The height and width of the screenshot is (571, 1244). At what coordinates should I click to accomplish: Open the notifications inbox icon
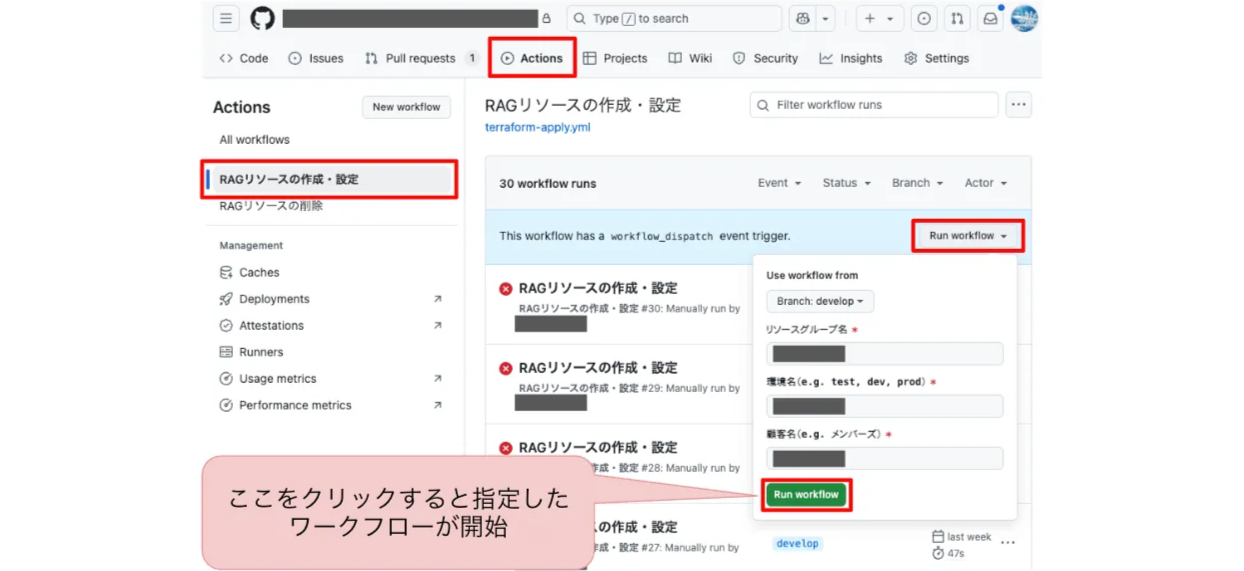pos(990,18)
